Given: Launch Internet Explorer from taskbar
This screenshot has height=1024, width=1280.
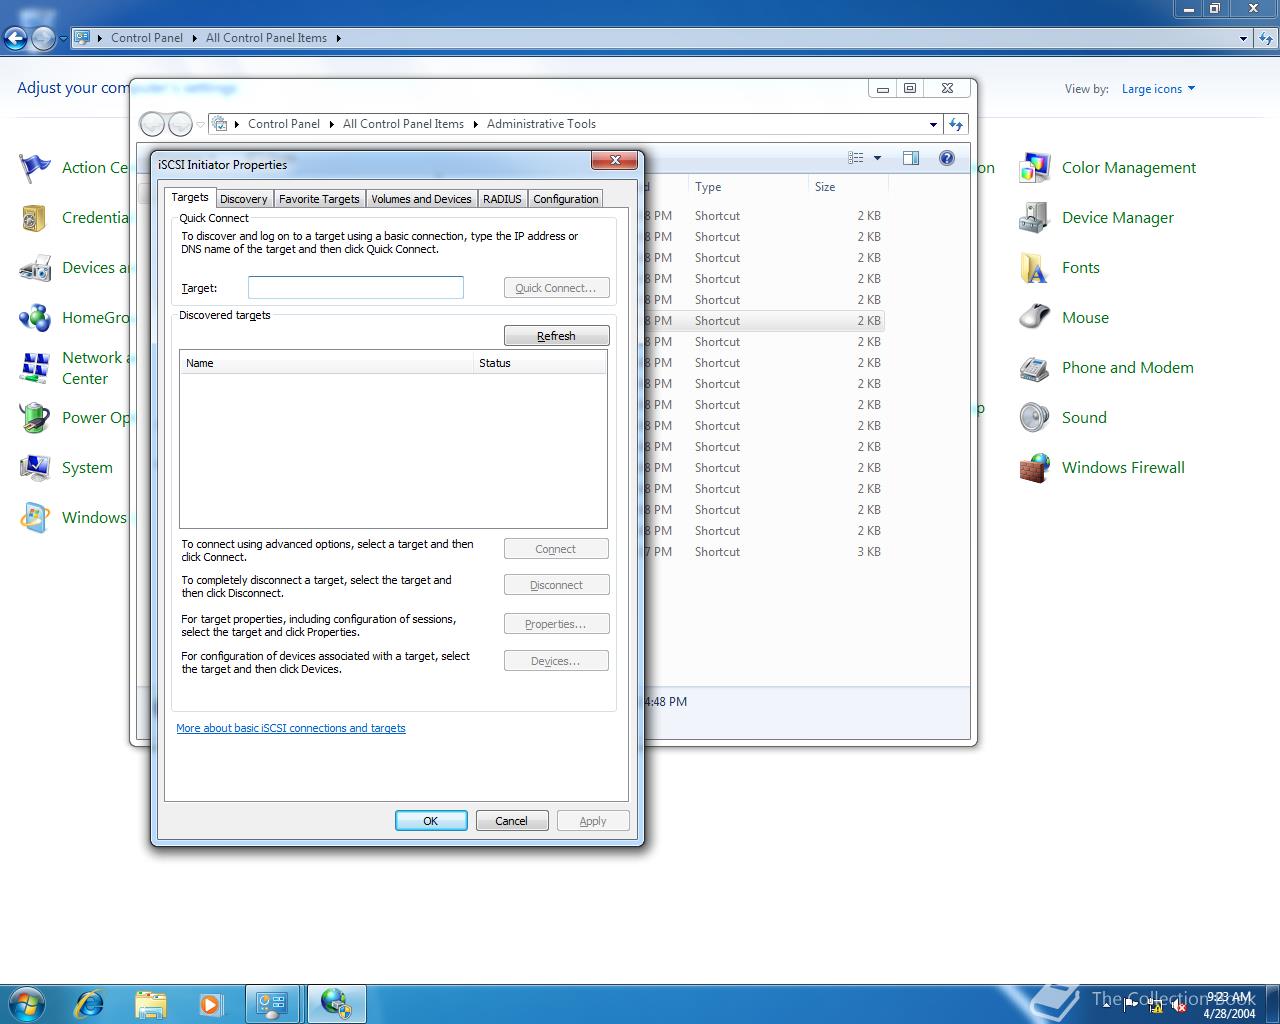Looking at the screenshot, I should click(x=89, y=1004).
